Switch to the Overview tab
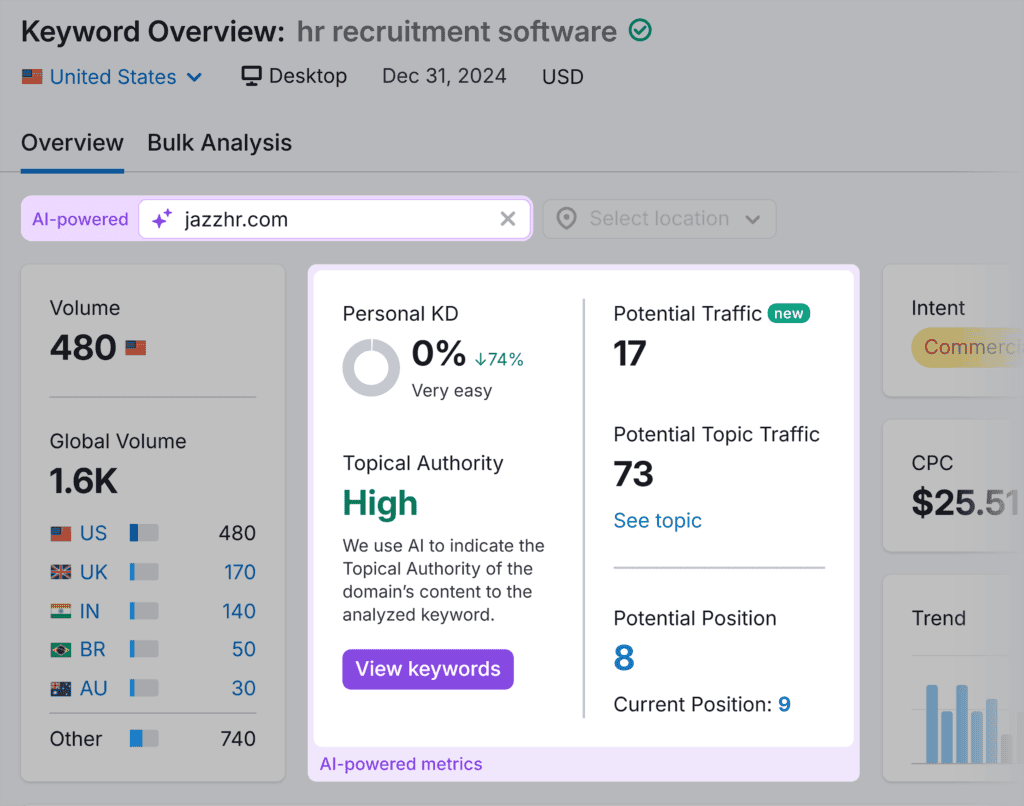 pyautogui.click(x=72, y=143)
